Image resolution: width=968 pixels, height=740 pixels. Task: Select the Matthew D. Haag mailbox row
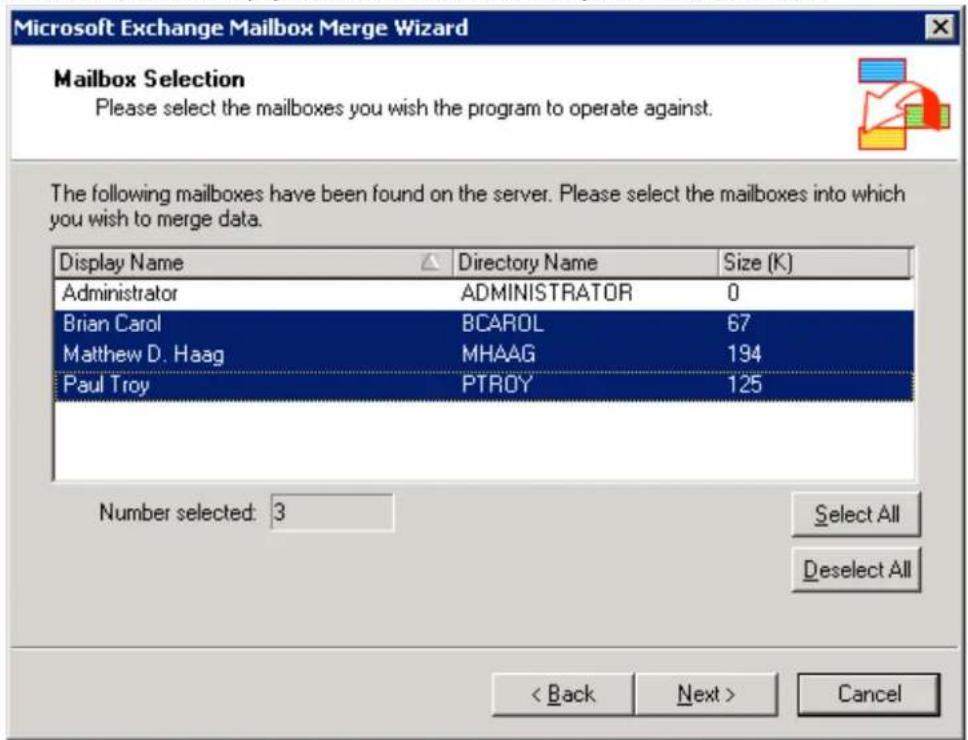click(484, 354)
